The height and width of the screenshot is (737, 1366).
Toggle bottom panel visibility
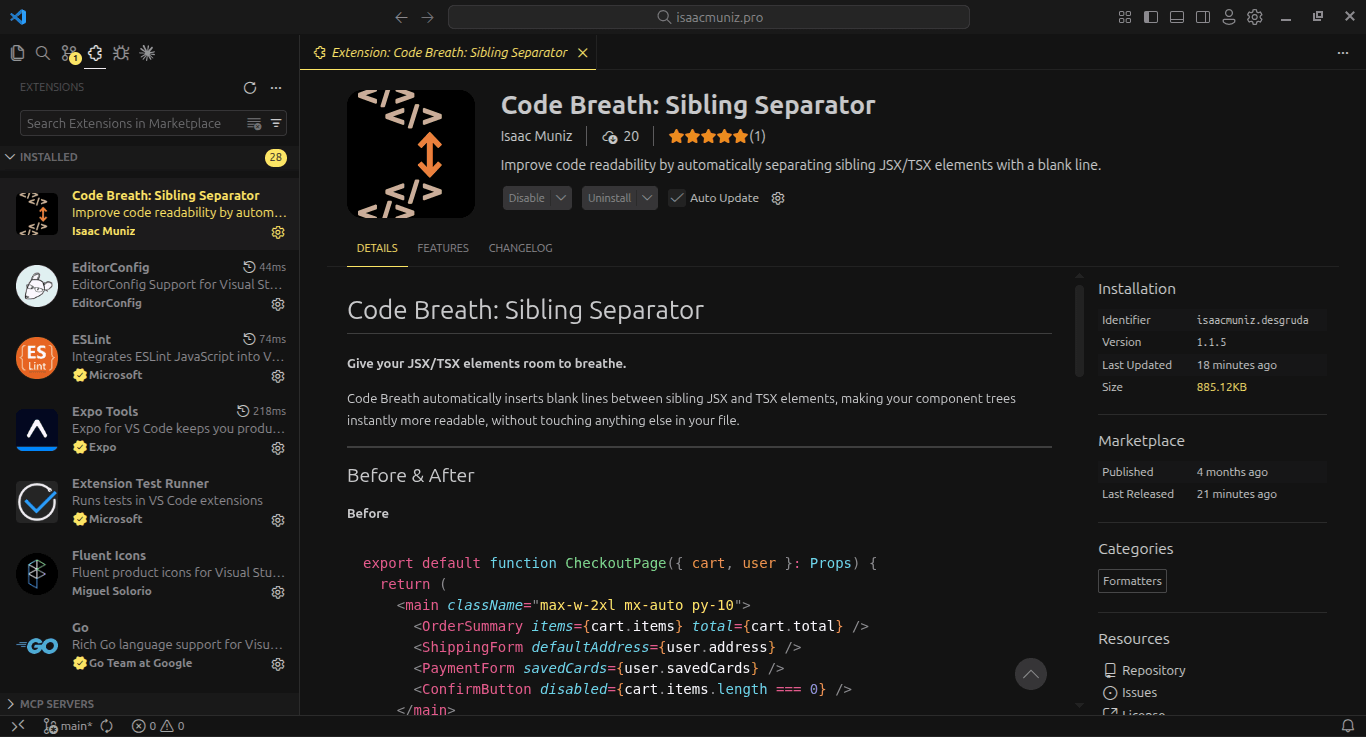1177,17
